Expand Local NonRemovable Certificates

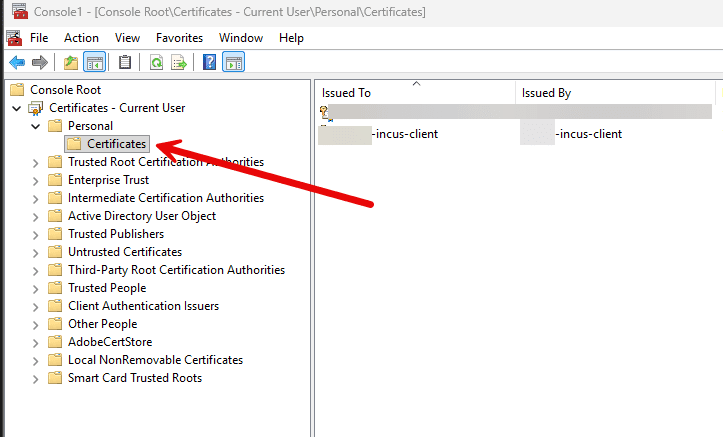[x=36, y=360]
